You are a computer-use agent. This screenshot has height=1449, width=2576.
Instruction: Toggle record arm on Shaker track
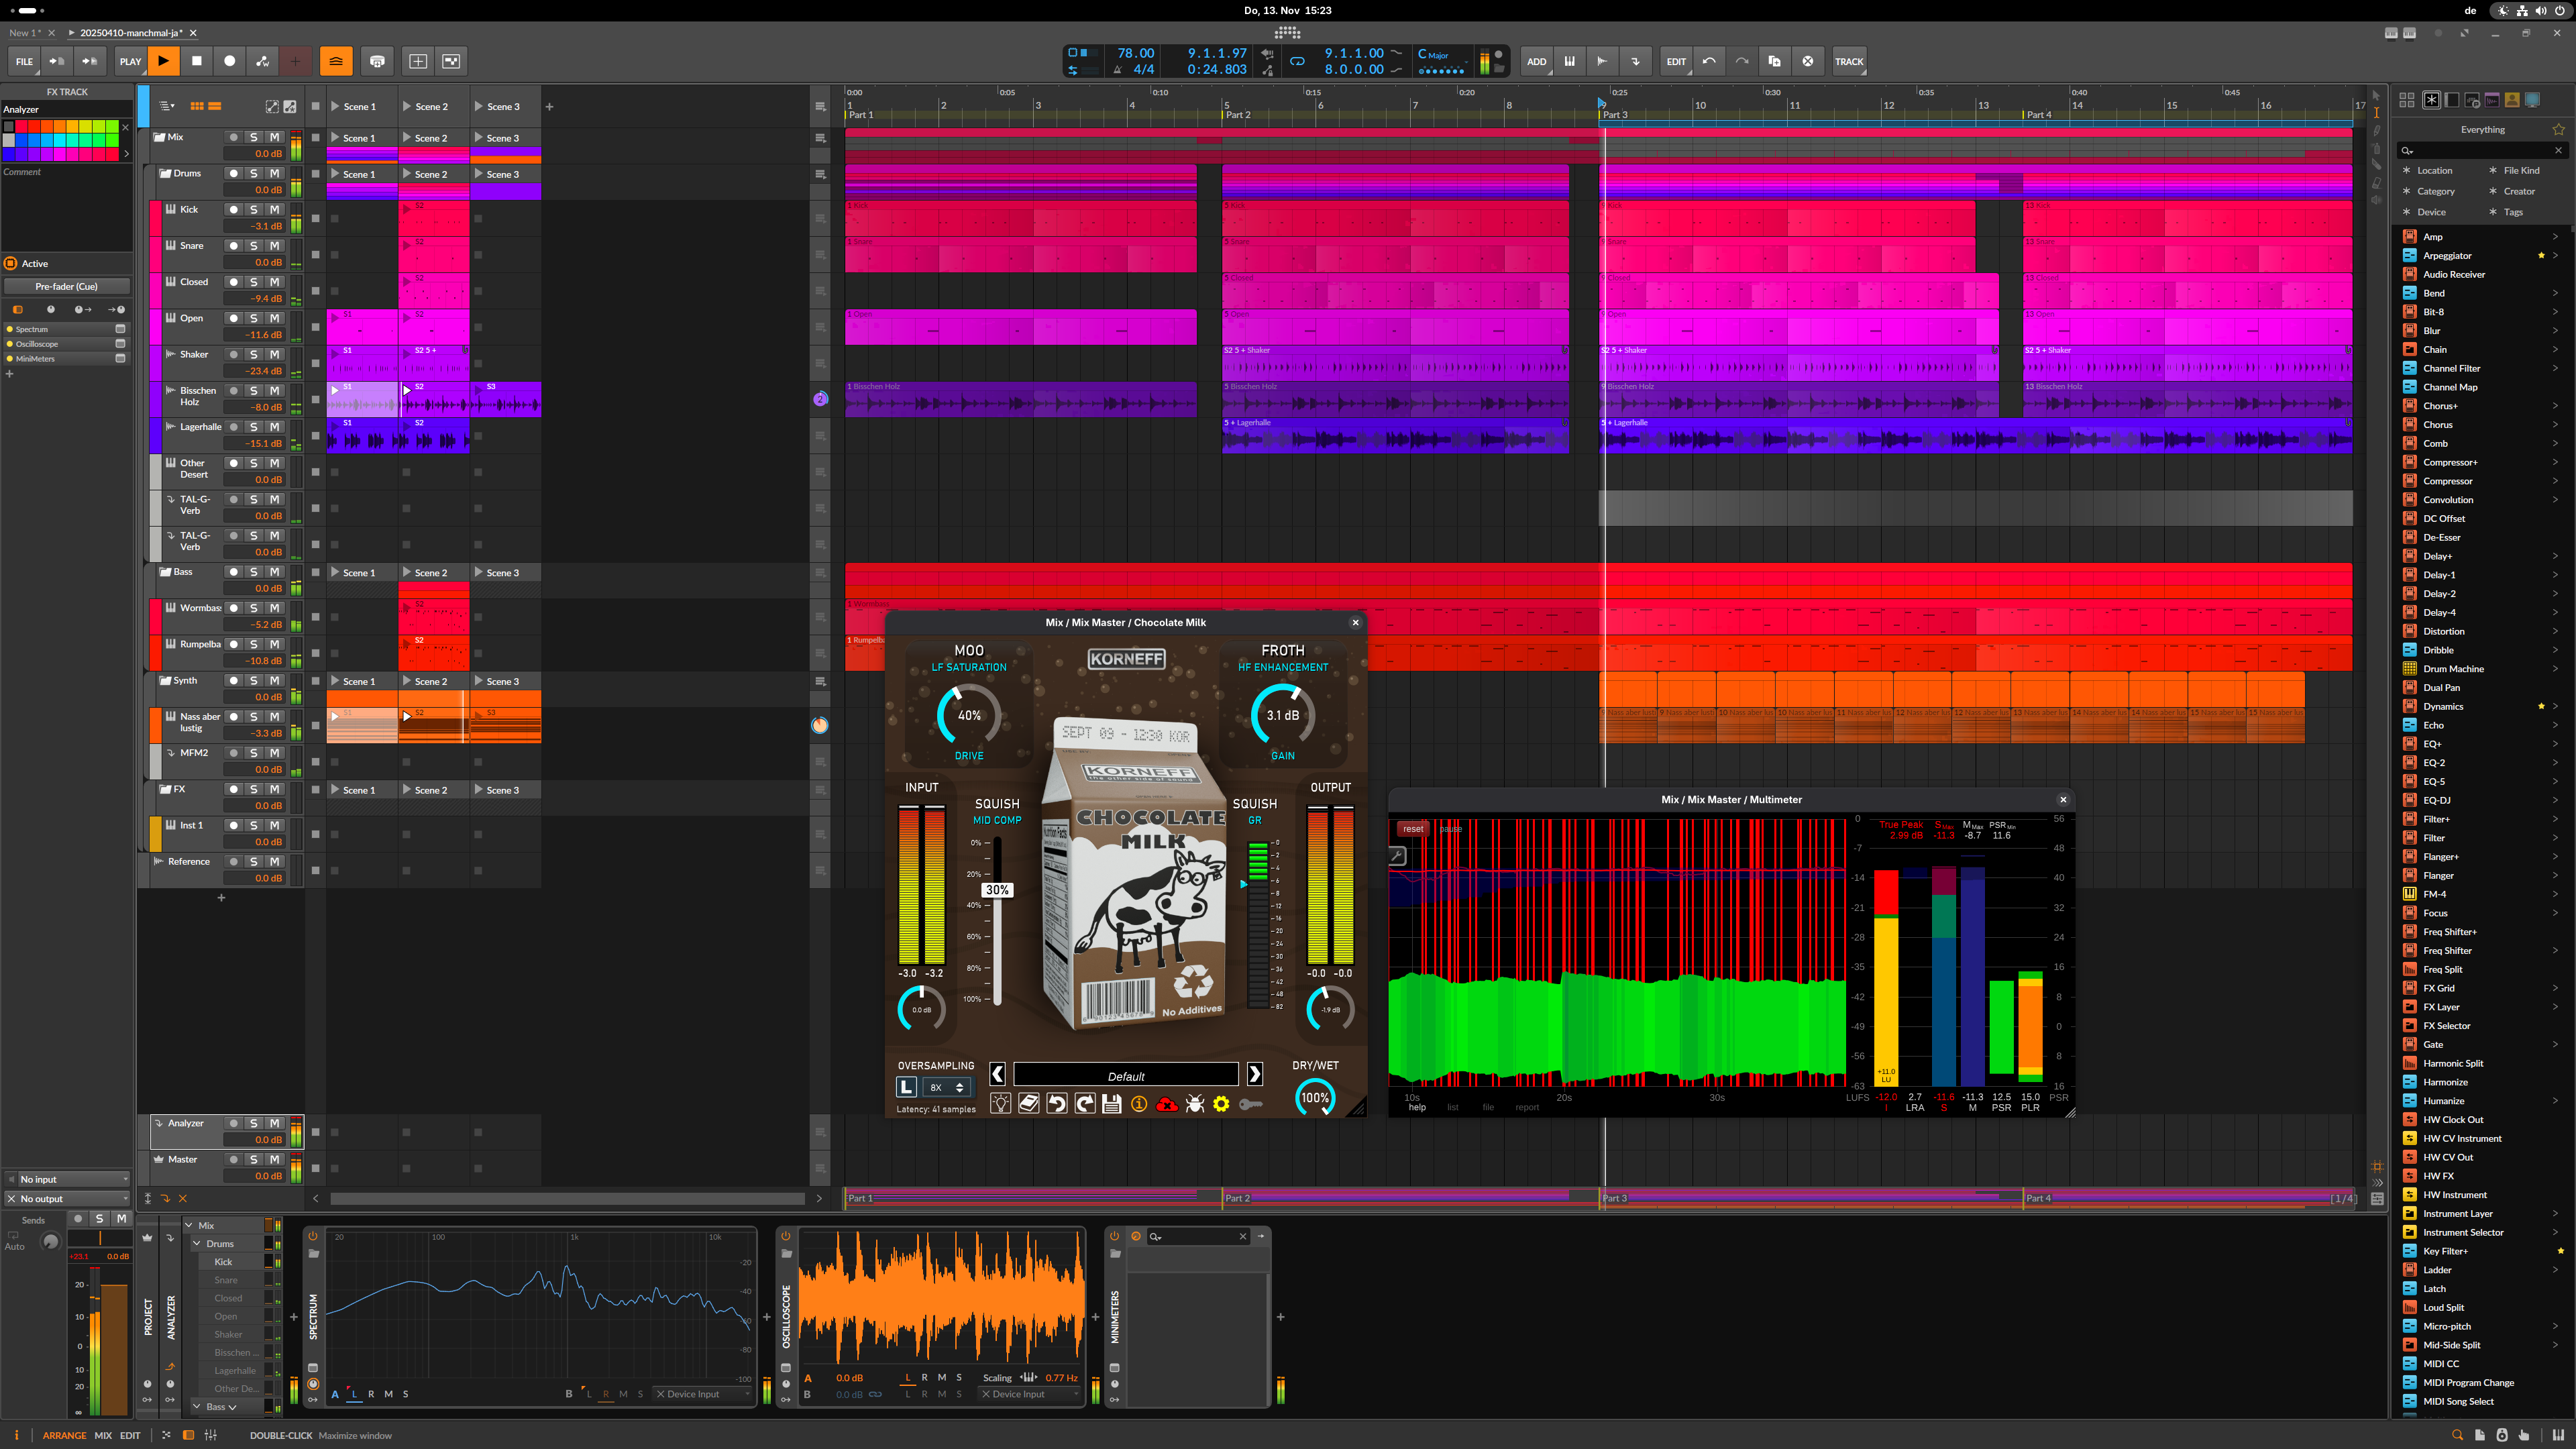[234, 354]
